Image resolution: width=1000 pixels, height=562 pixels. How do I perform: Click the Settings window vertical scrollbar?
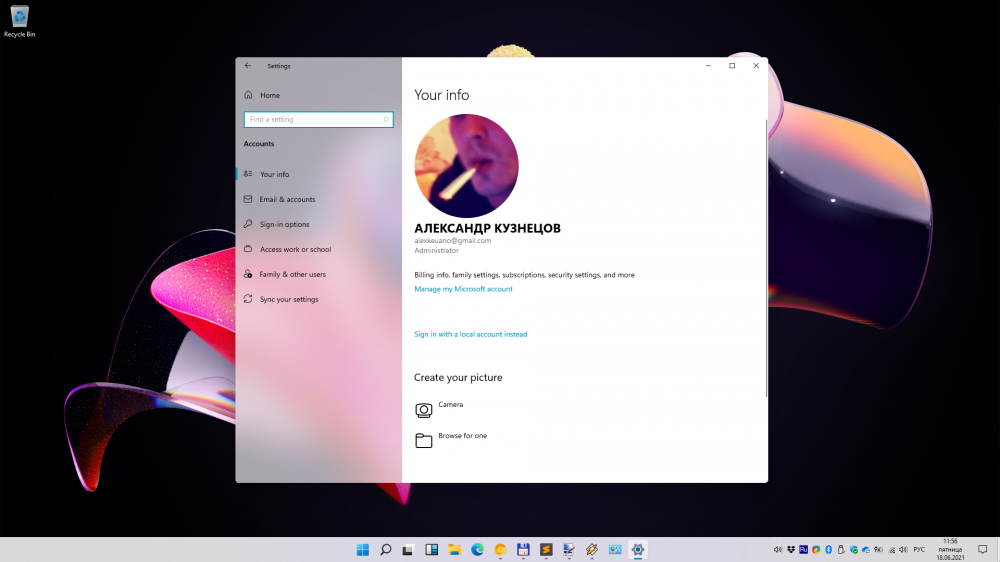[766, 257]
